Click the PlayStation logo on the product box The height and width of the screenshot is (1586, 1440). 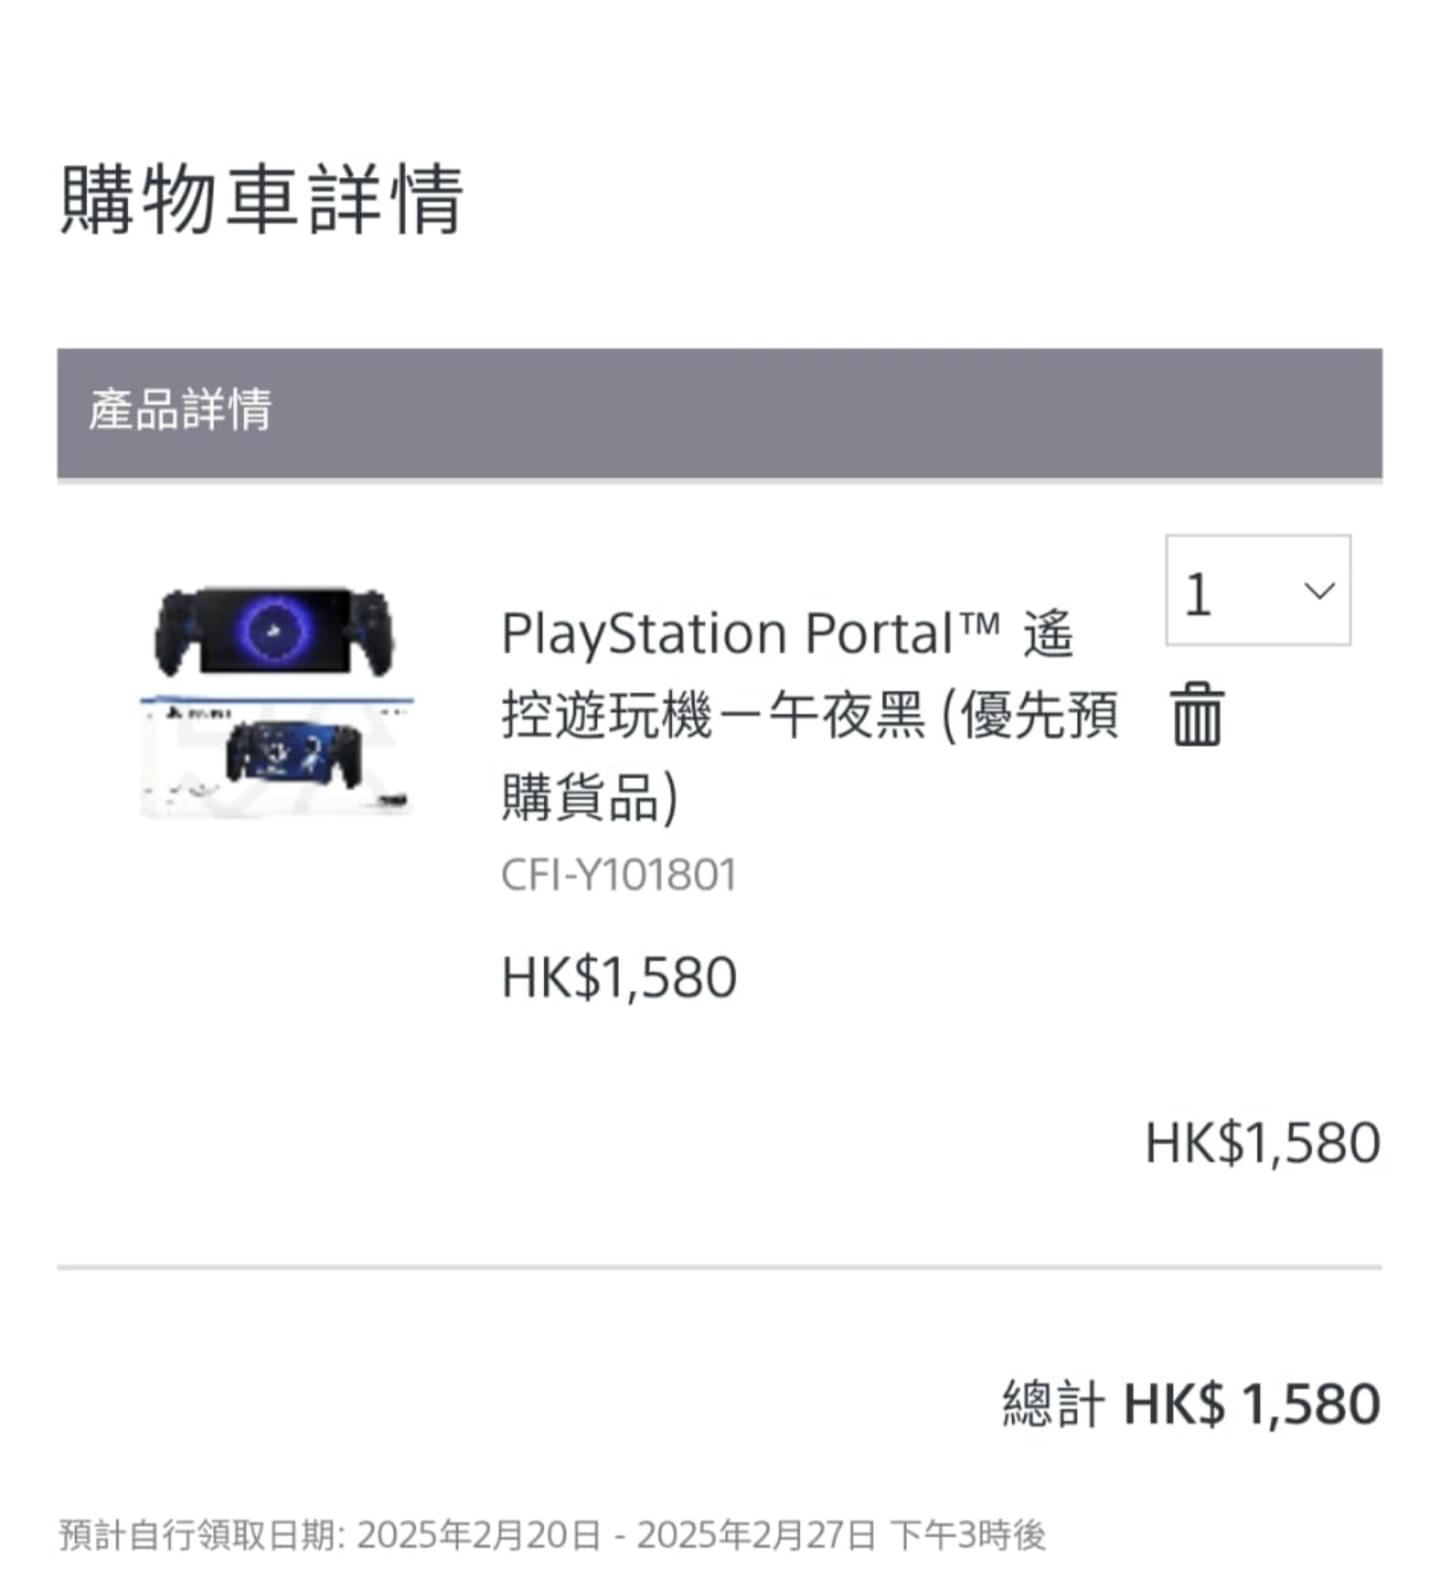click(176, 714)
